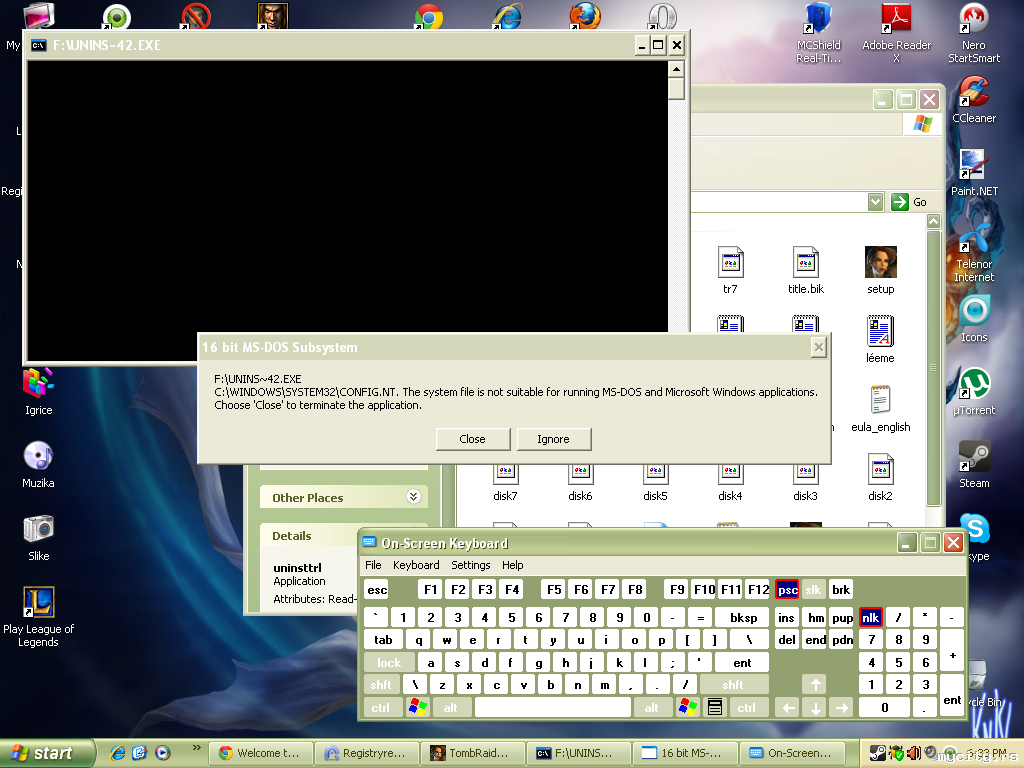Expand the Other Places panel chevron
This screenshot has width=1024, height=768.
(x=413, y=496)
